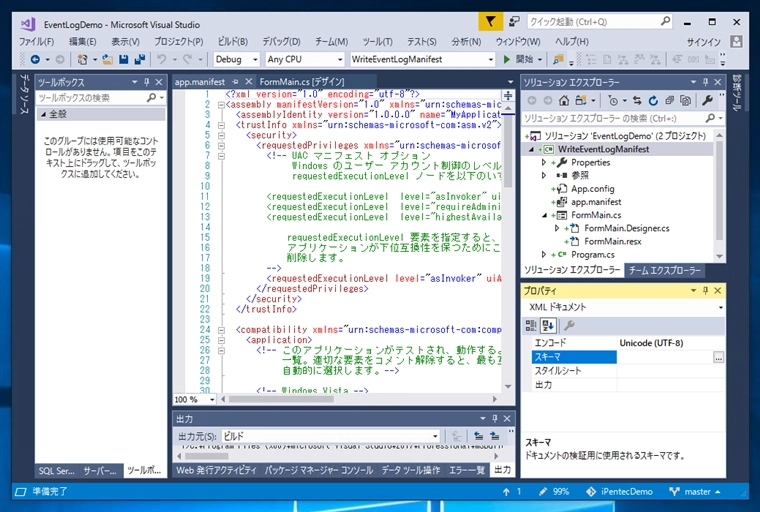760x512 pixels.
Task: Expand the Properties node in solution tree
Action: pos(544,162)
